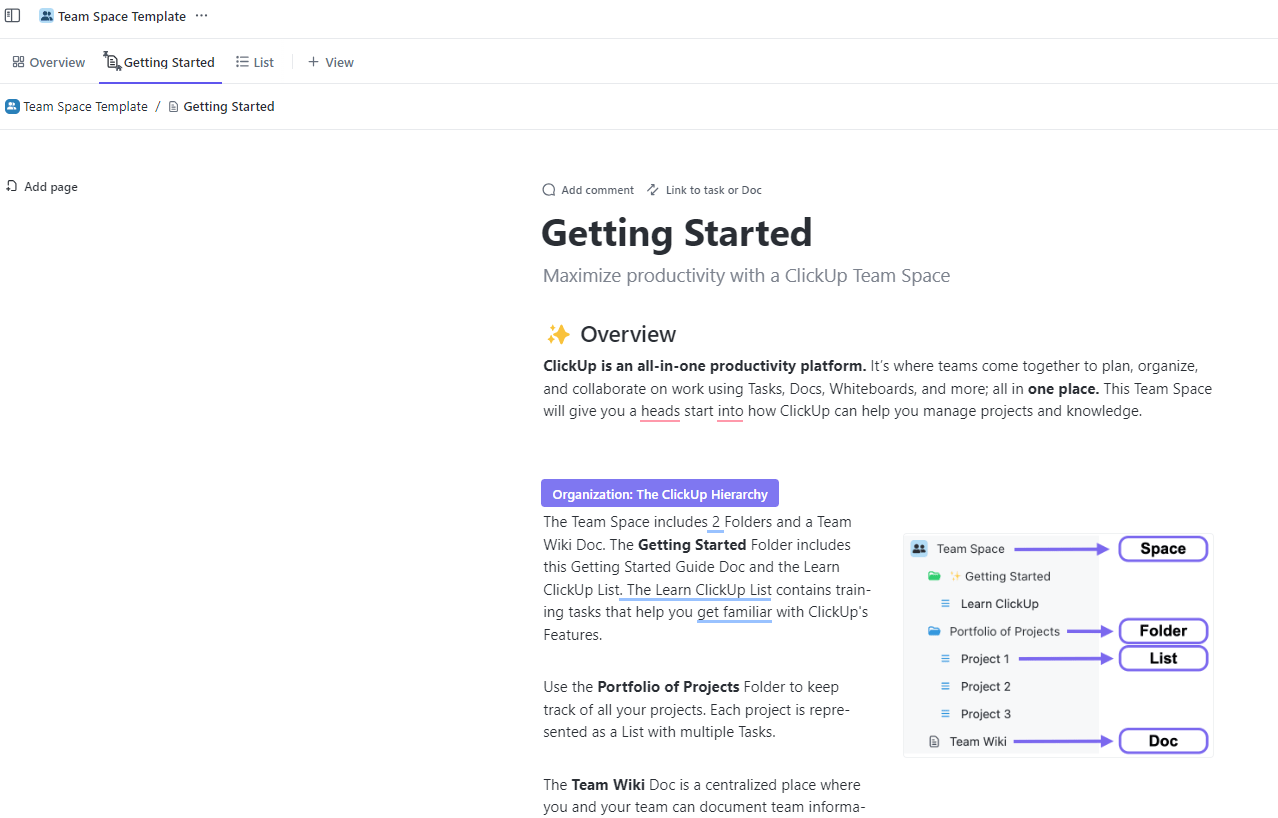Viewport: 1278px width, 818px height.
Task: Click the Getting Started document title
Action: tap(677, 233)
